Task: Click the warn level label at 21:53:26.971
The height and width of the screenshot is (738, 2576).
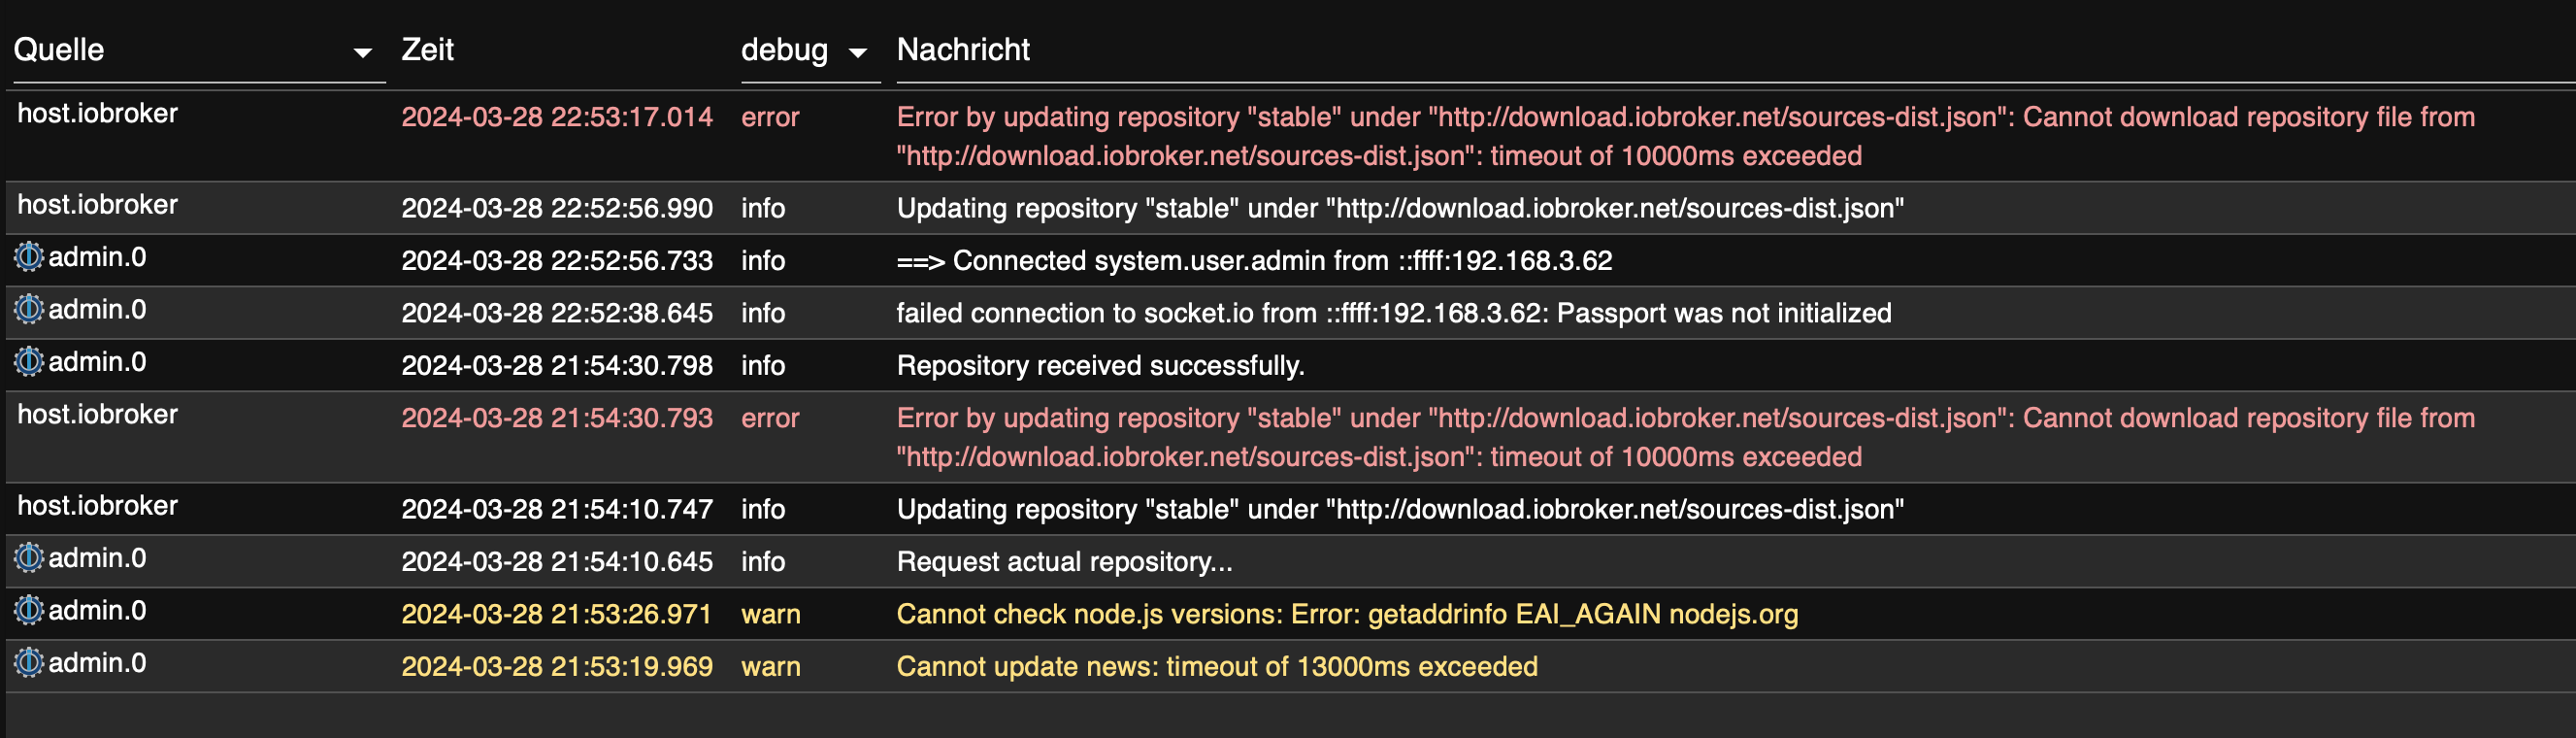Action: [770, 614]
